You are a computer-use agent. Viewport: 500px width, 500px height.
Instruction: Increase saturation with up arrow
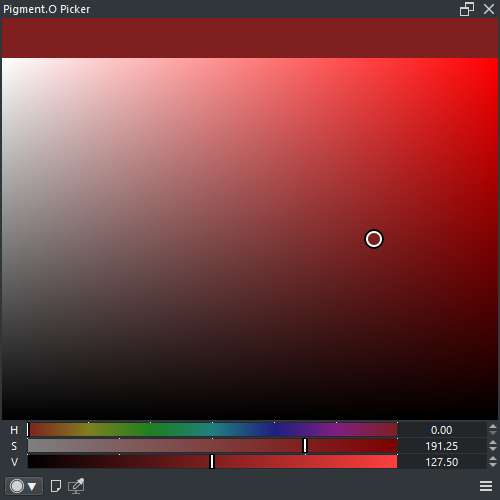tap(493, 442)
